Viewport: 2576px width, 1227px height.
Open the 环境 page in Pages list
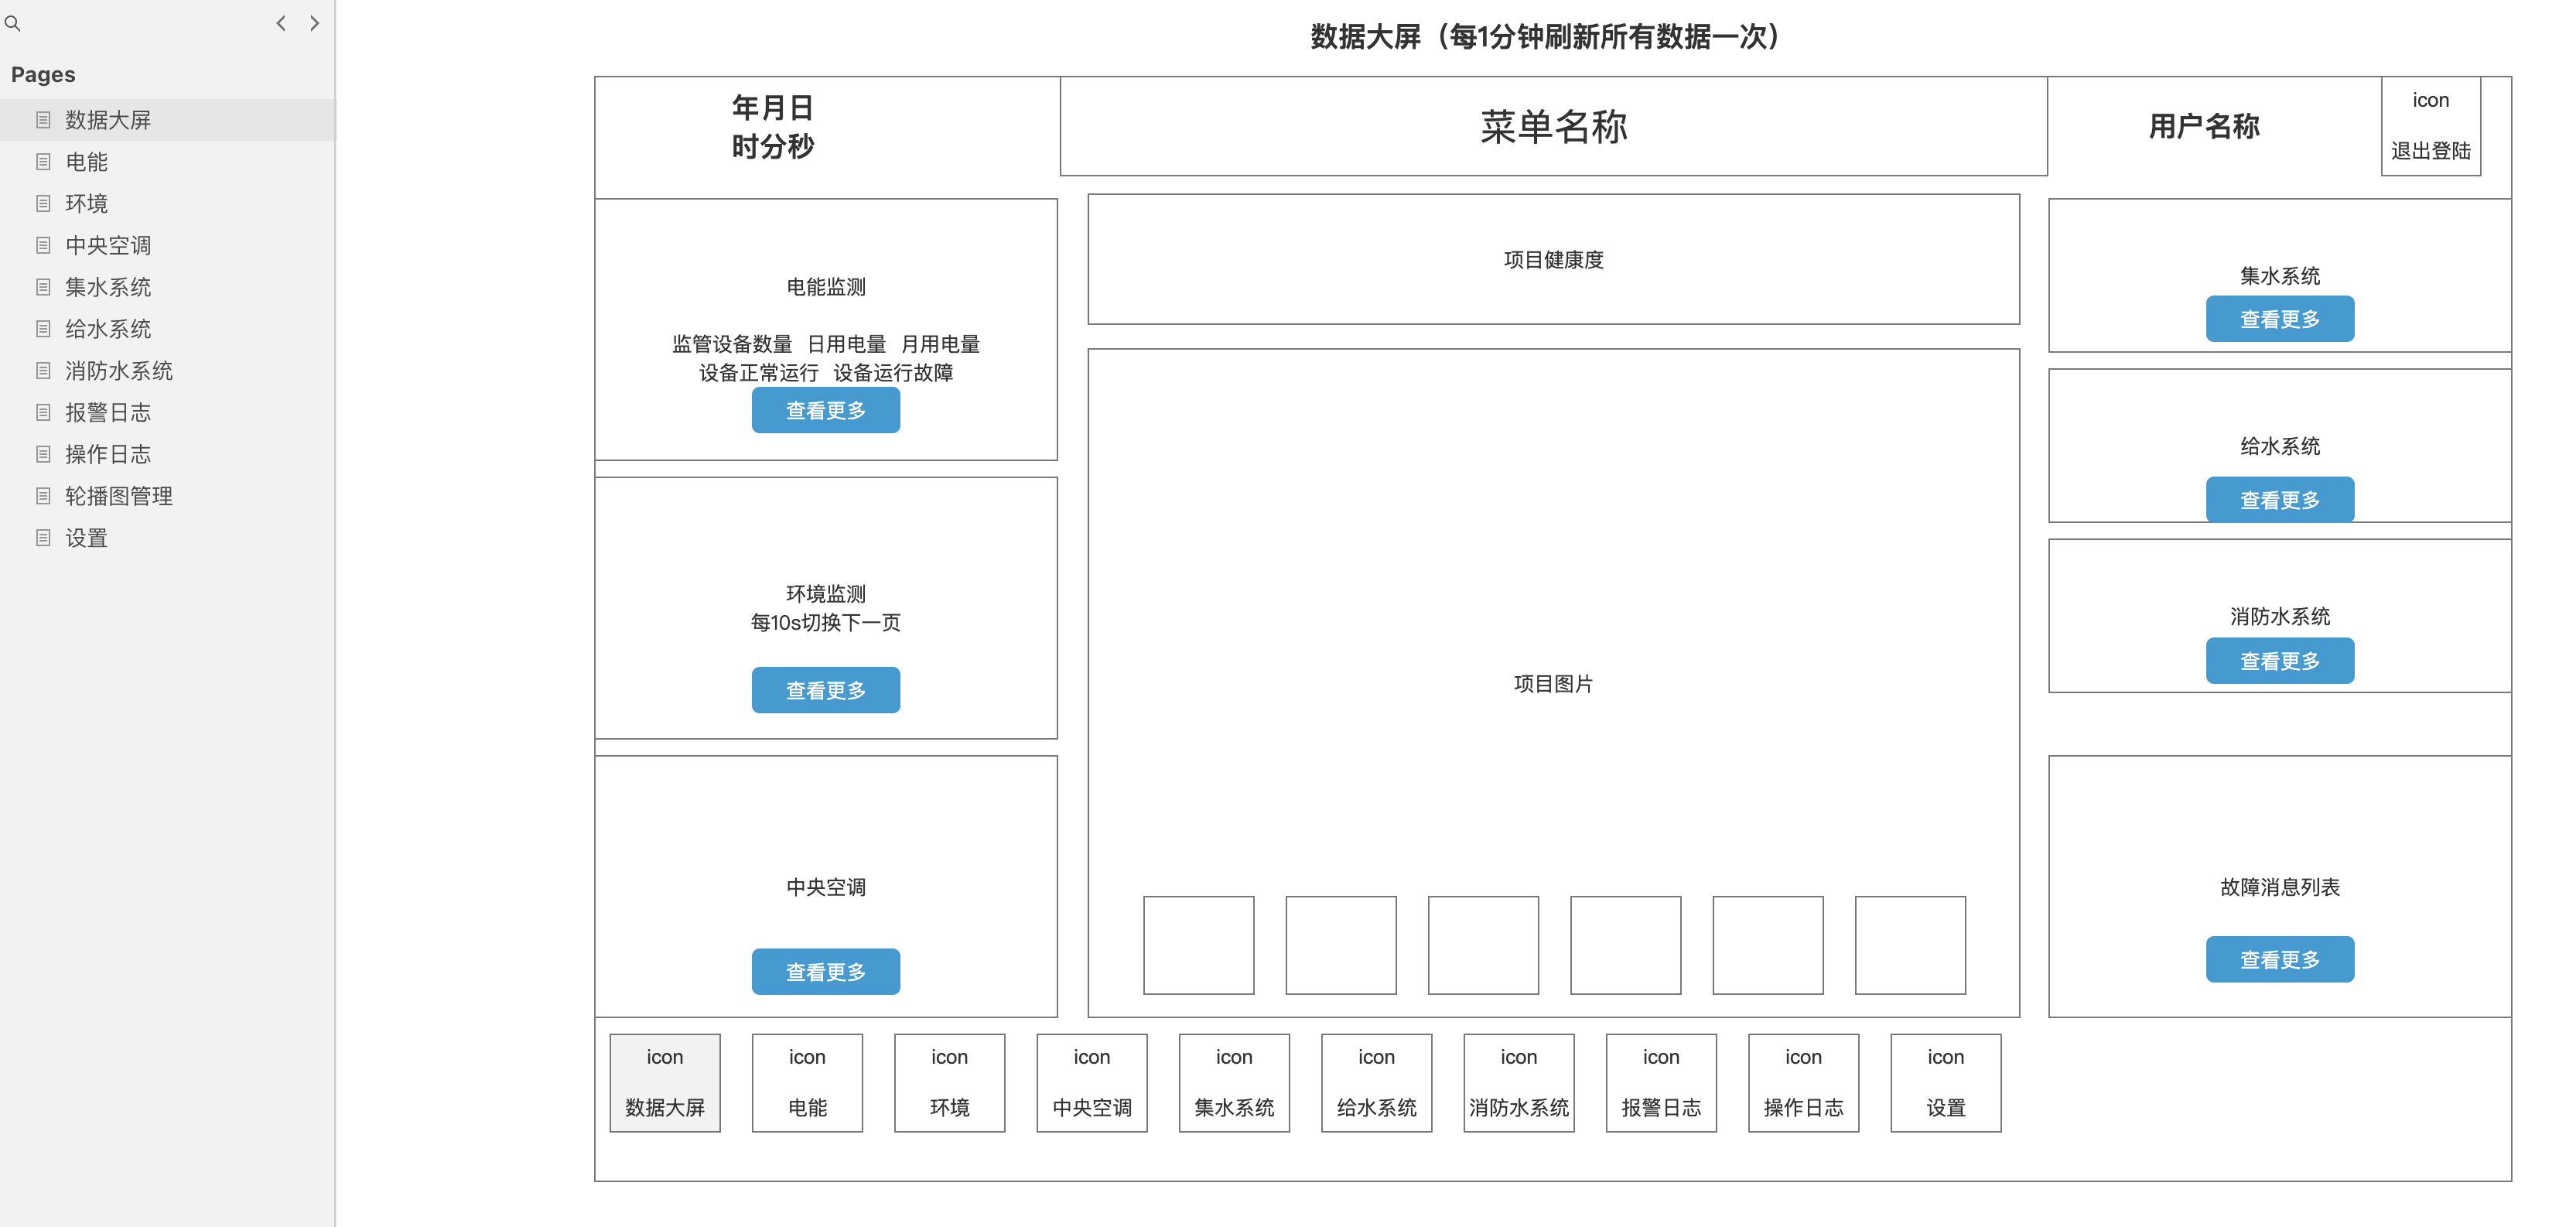point(168,204)
